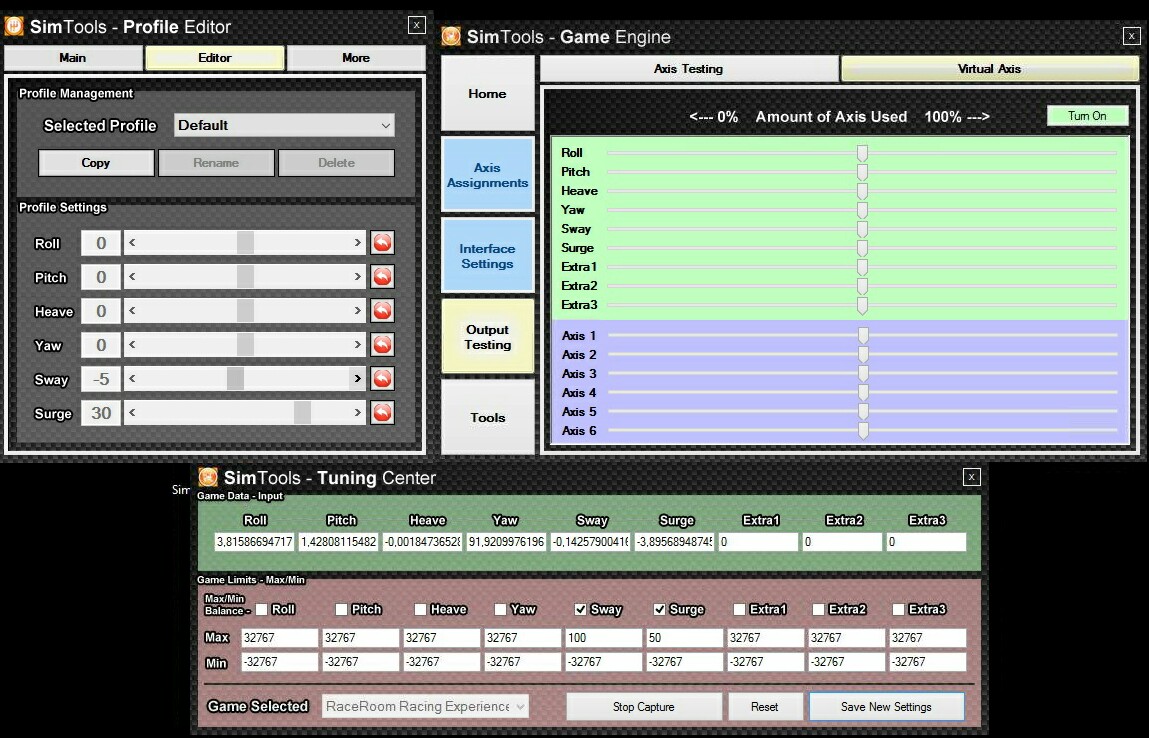
Task: Click the Axis 6 slider thumb
Action: tap(863, 431)
